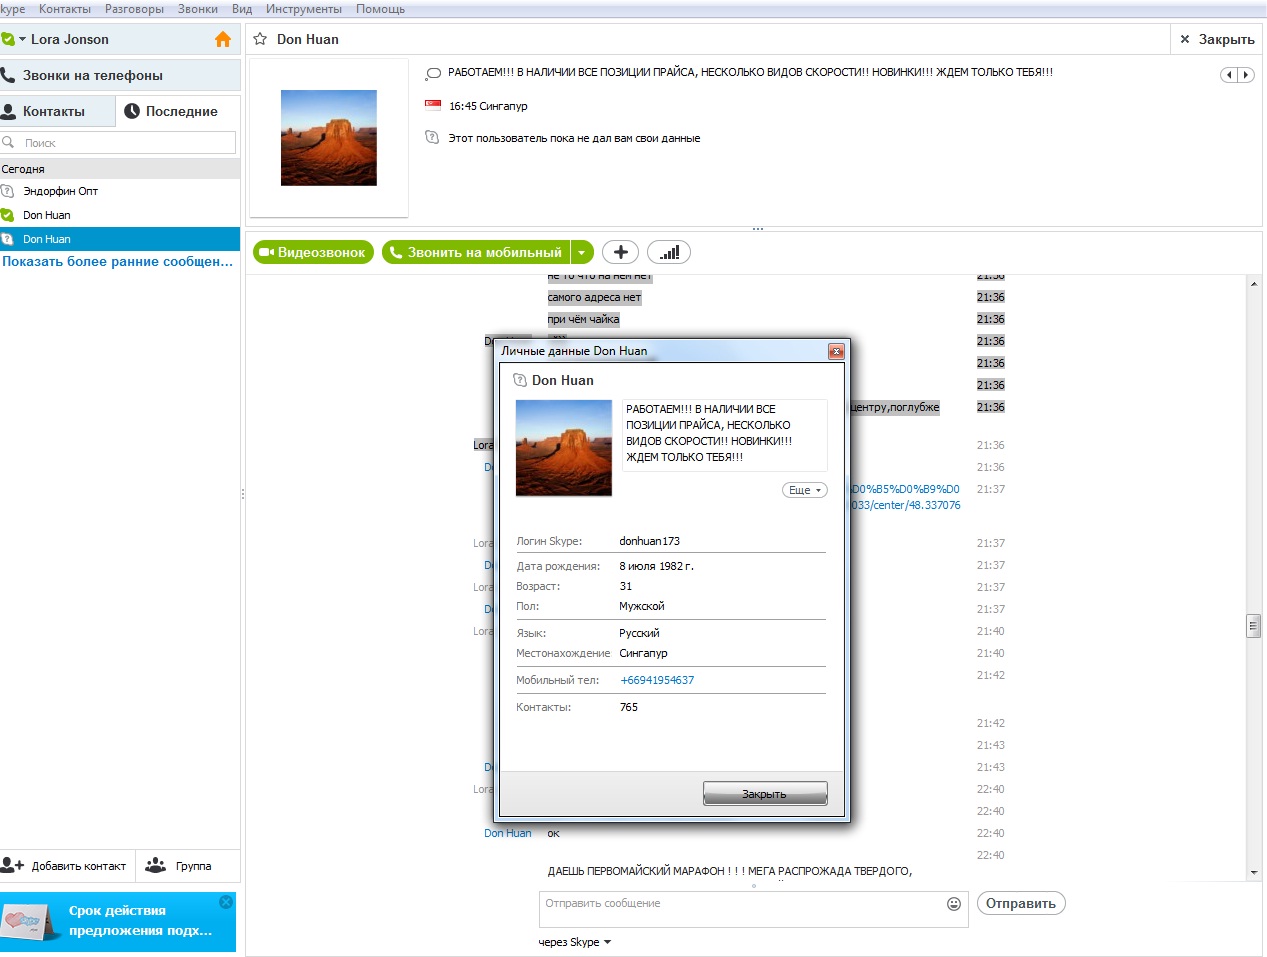Image resolution: width=1267 pixels, height=957 pixels.
Task: Click the Singapore flag icon
Action: click(x=433, y=105)
